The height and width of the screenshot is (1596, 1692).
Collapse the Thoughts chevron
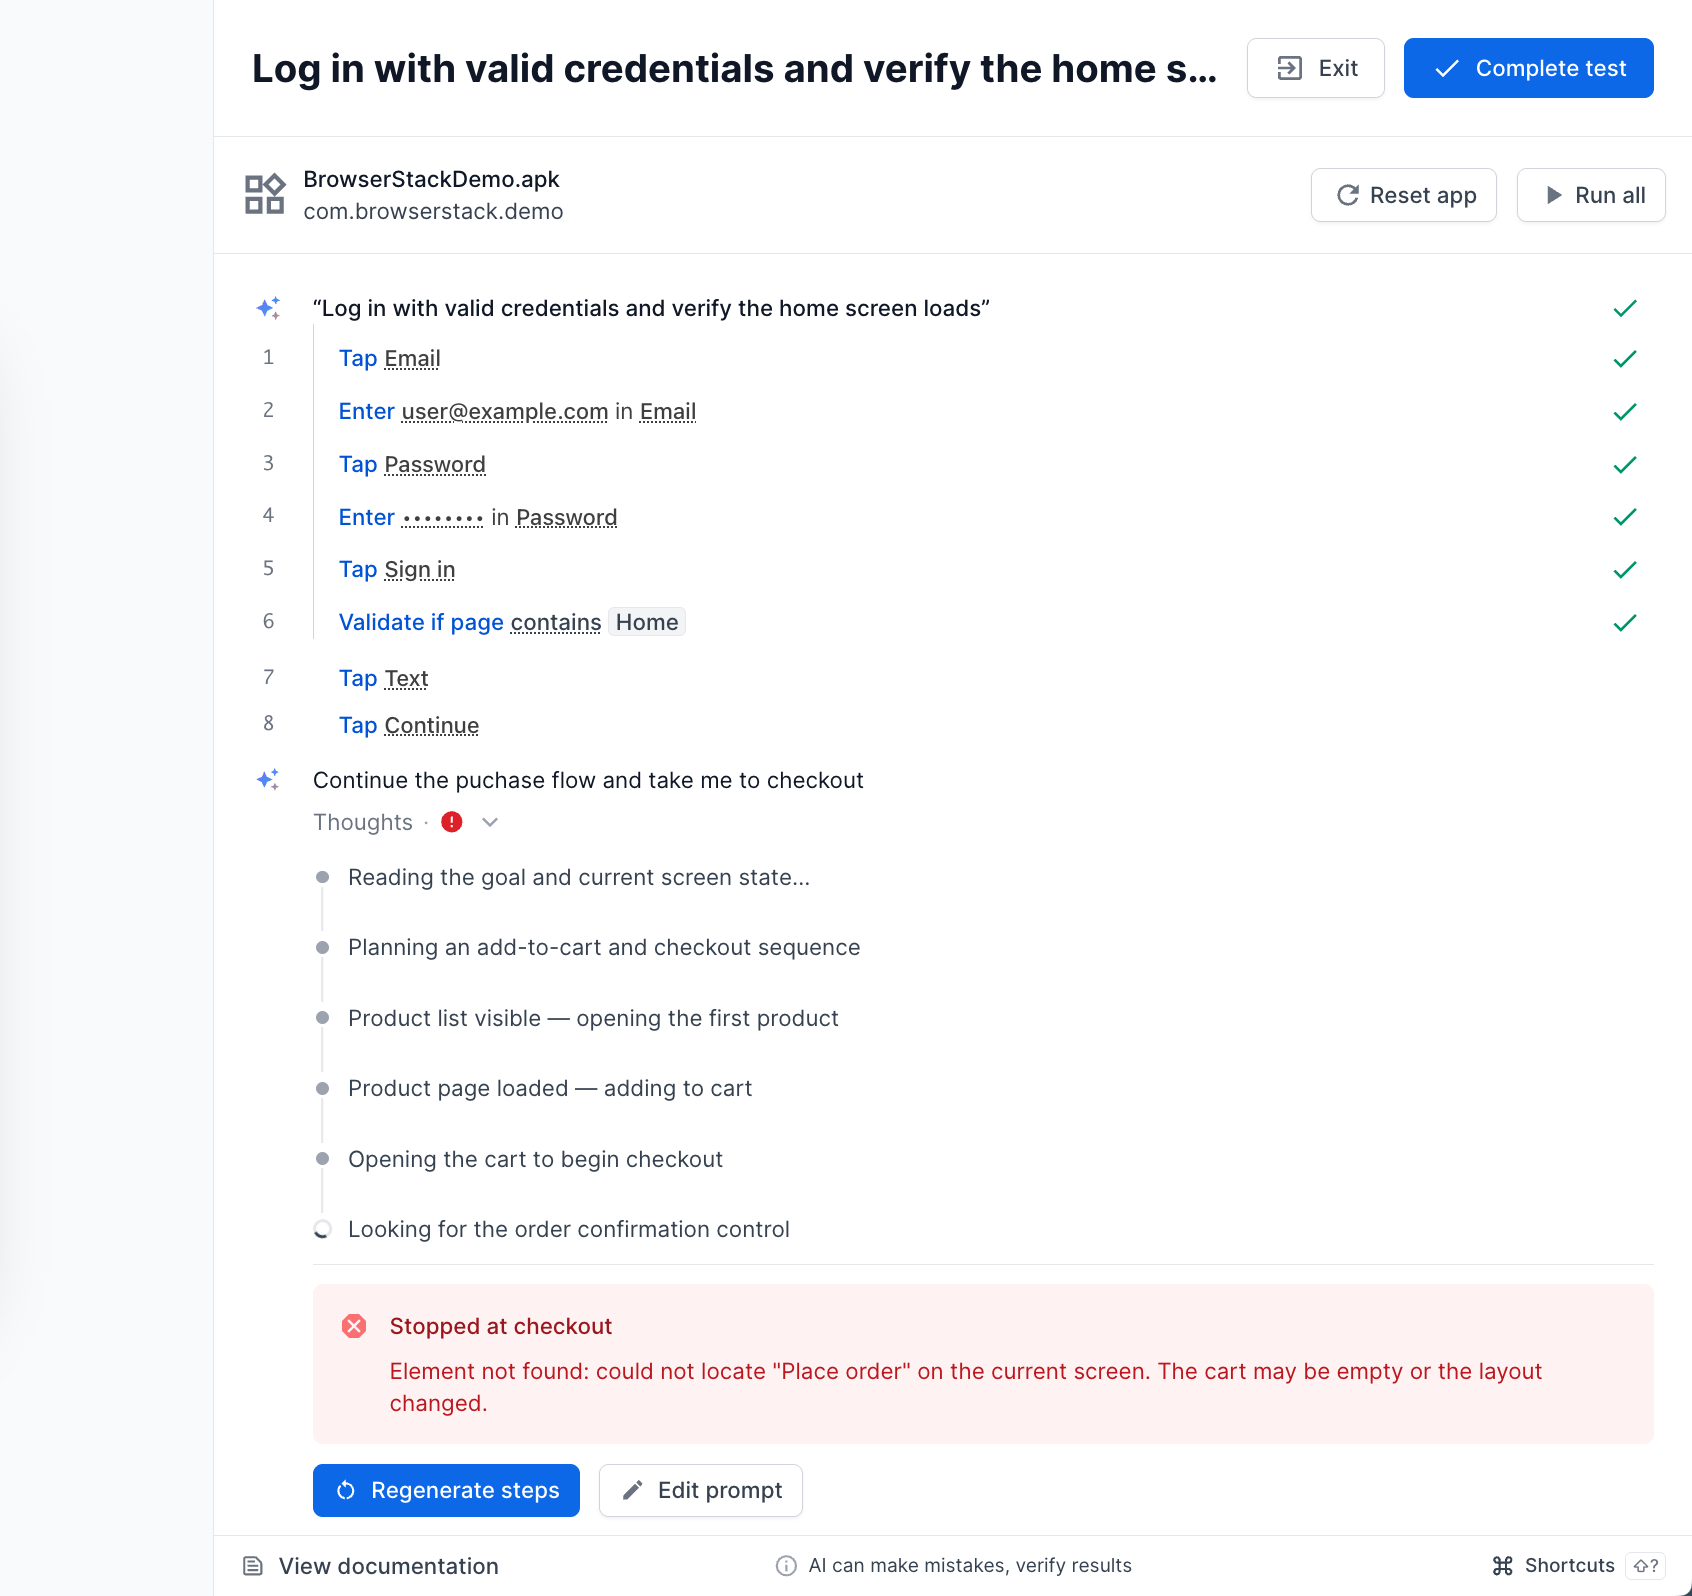pyautogui.click(x=490, y=822)
